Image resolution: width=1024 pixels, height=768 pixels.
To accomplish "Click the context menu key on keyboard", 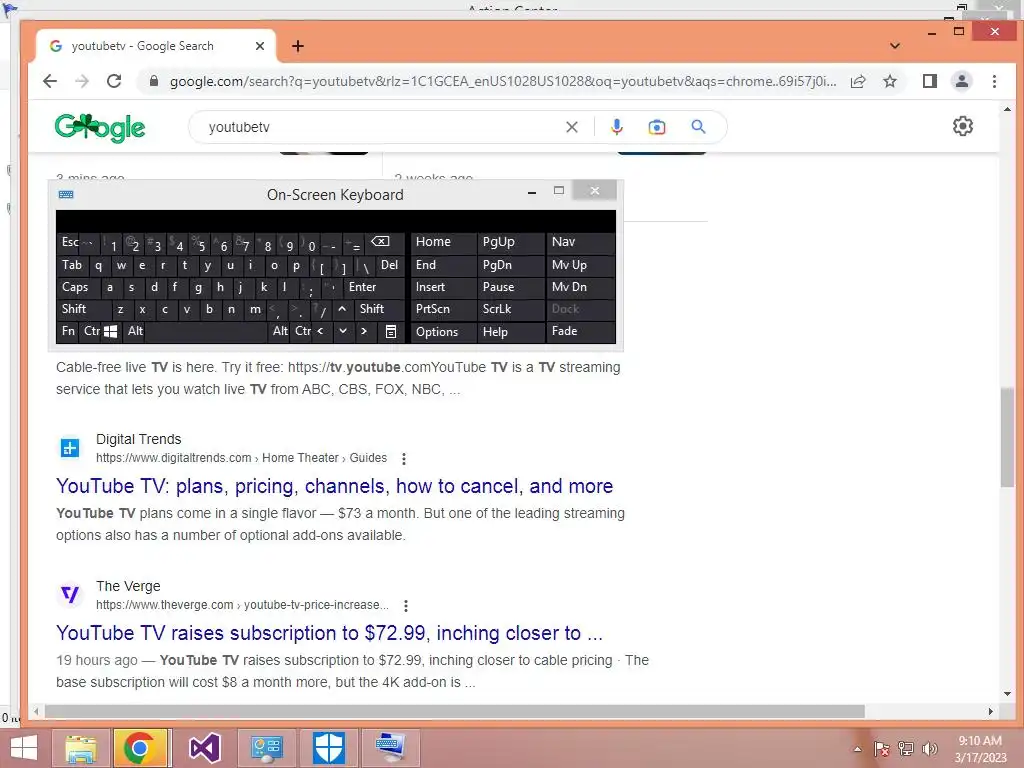I will tap(391, 332).
